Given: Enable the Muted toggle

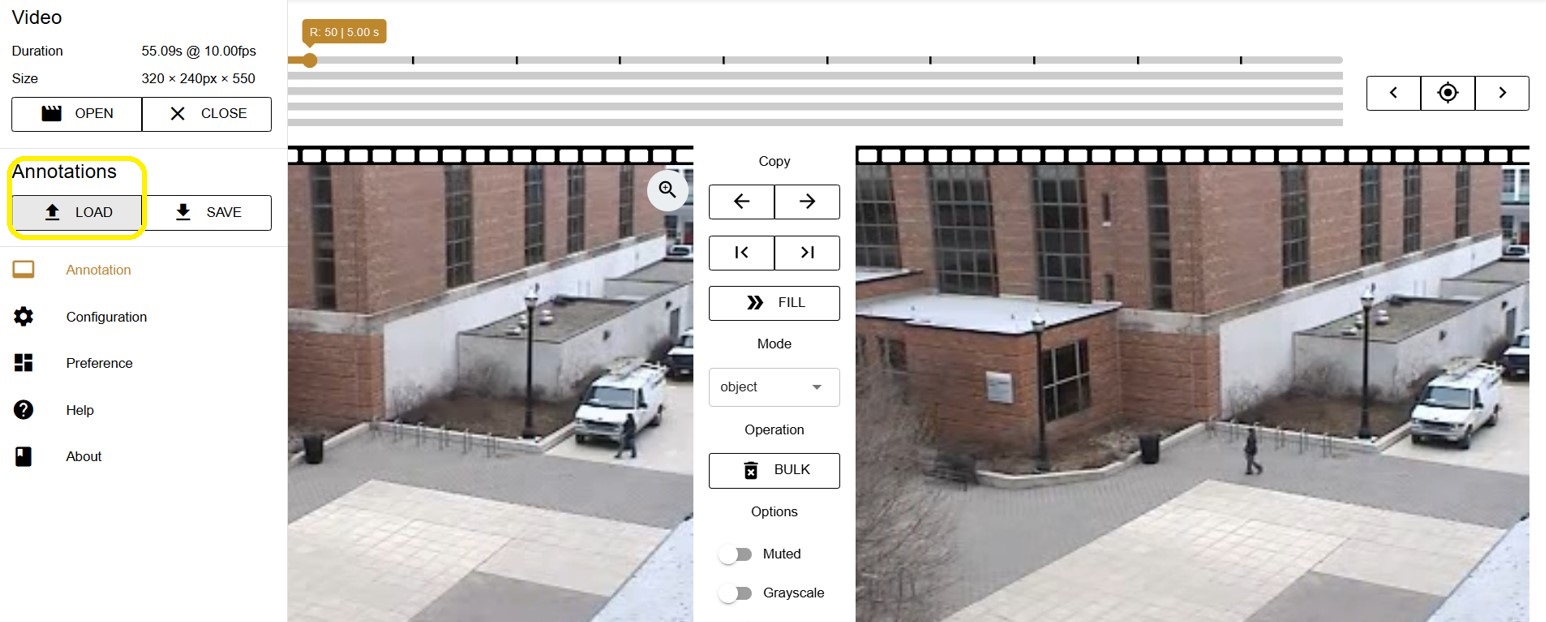Looking at the screenshot, I should 735,554.
